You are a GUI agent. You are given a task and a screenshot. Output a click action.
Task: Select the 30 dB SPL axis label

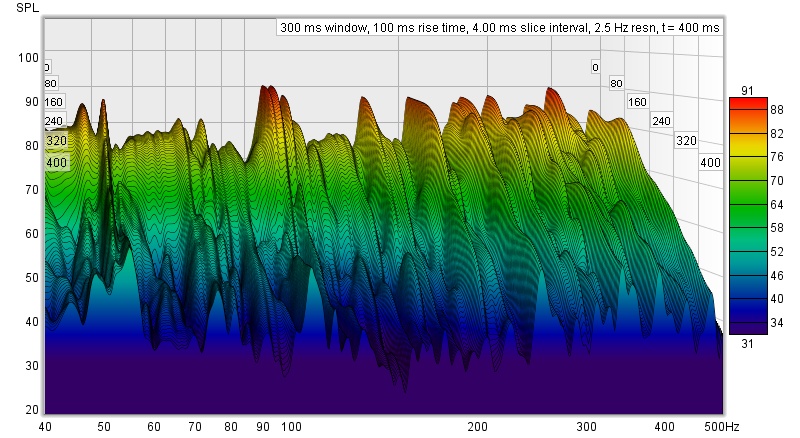click(x=32, y=366)
